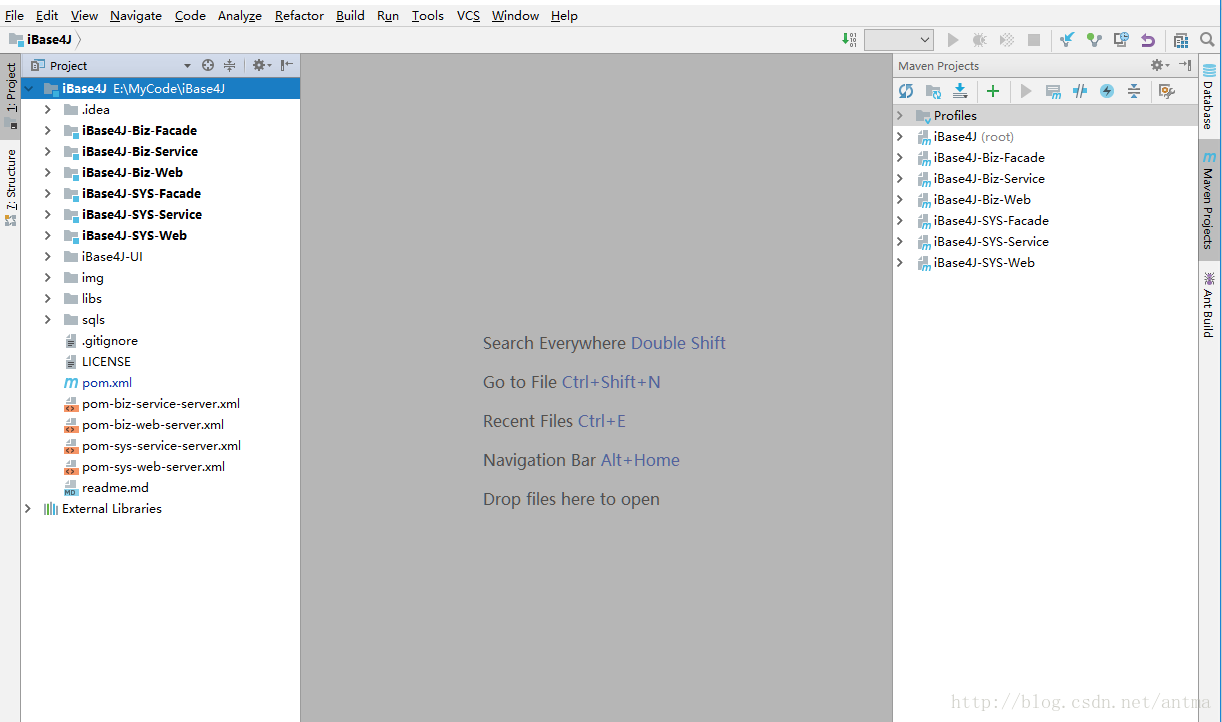This screenshot has height=722, width=1222.
Task: Click the Execute Maven Goal icon
Action: (1053, 91)
